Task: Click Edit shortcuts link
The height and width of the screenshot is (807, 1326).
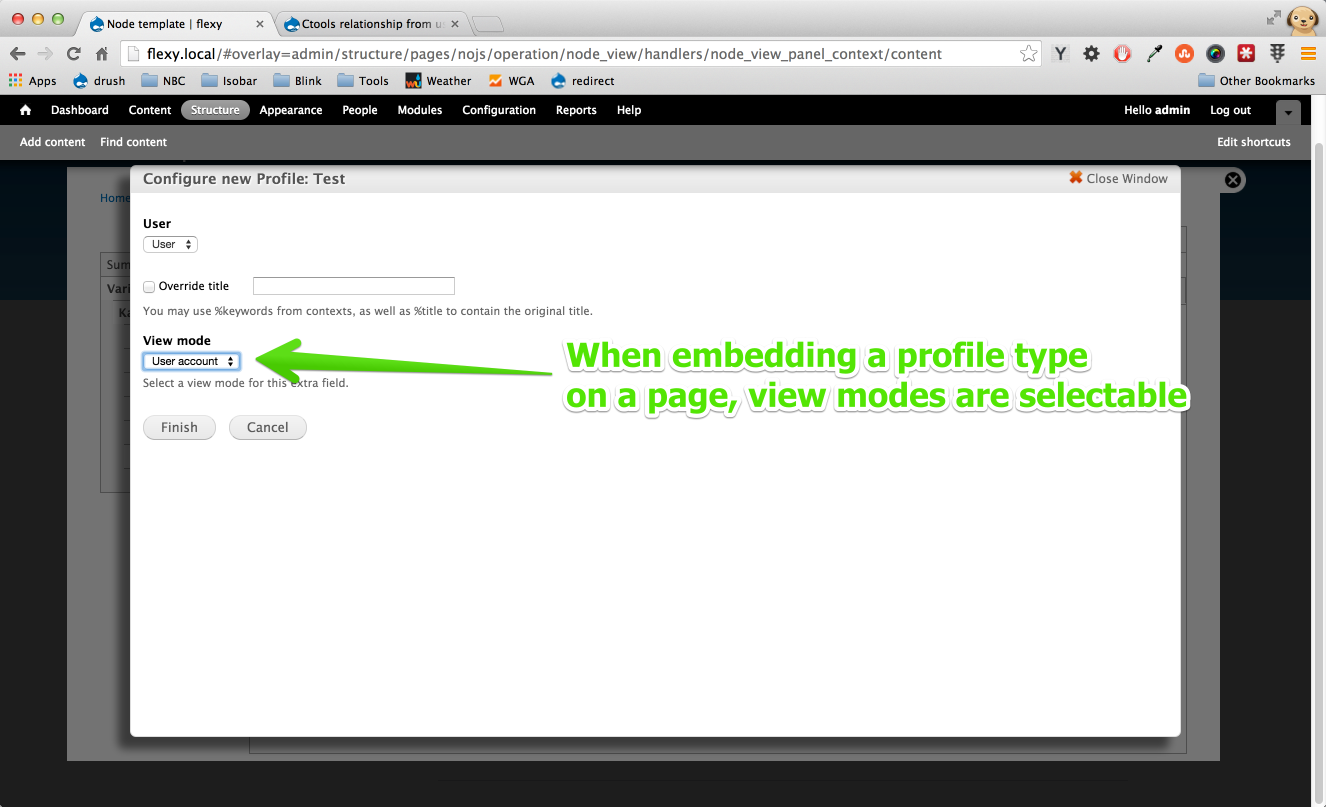Action: [1254, 142]
